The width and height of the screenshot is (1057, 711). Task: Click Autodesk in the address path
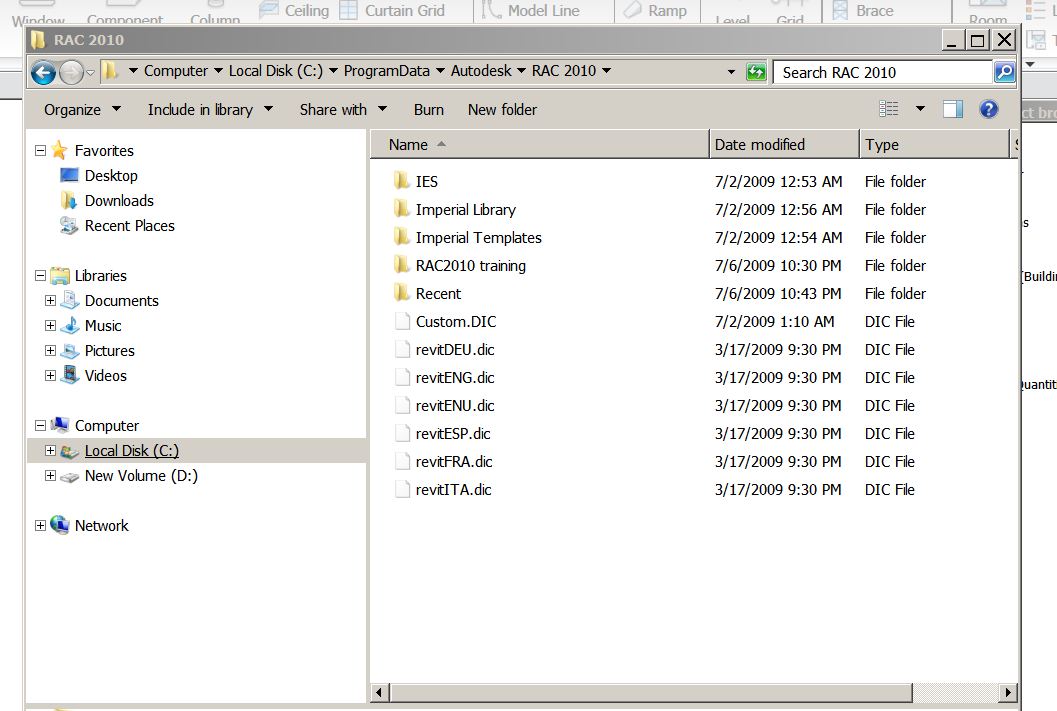(x=481, y=71)
